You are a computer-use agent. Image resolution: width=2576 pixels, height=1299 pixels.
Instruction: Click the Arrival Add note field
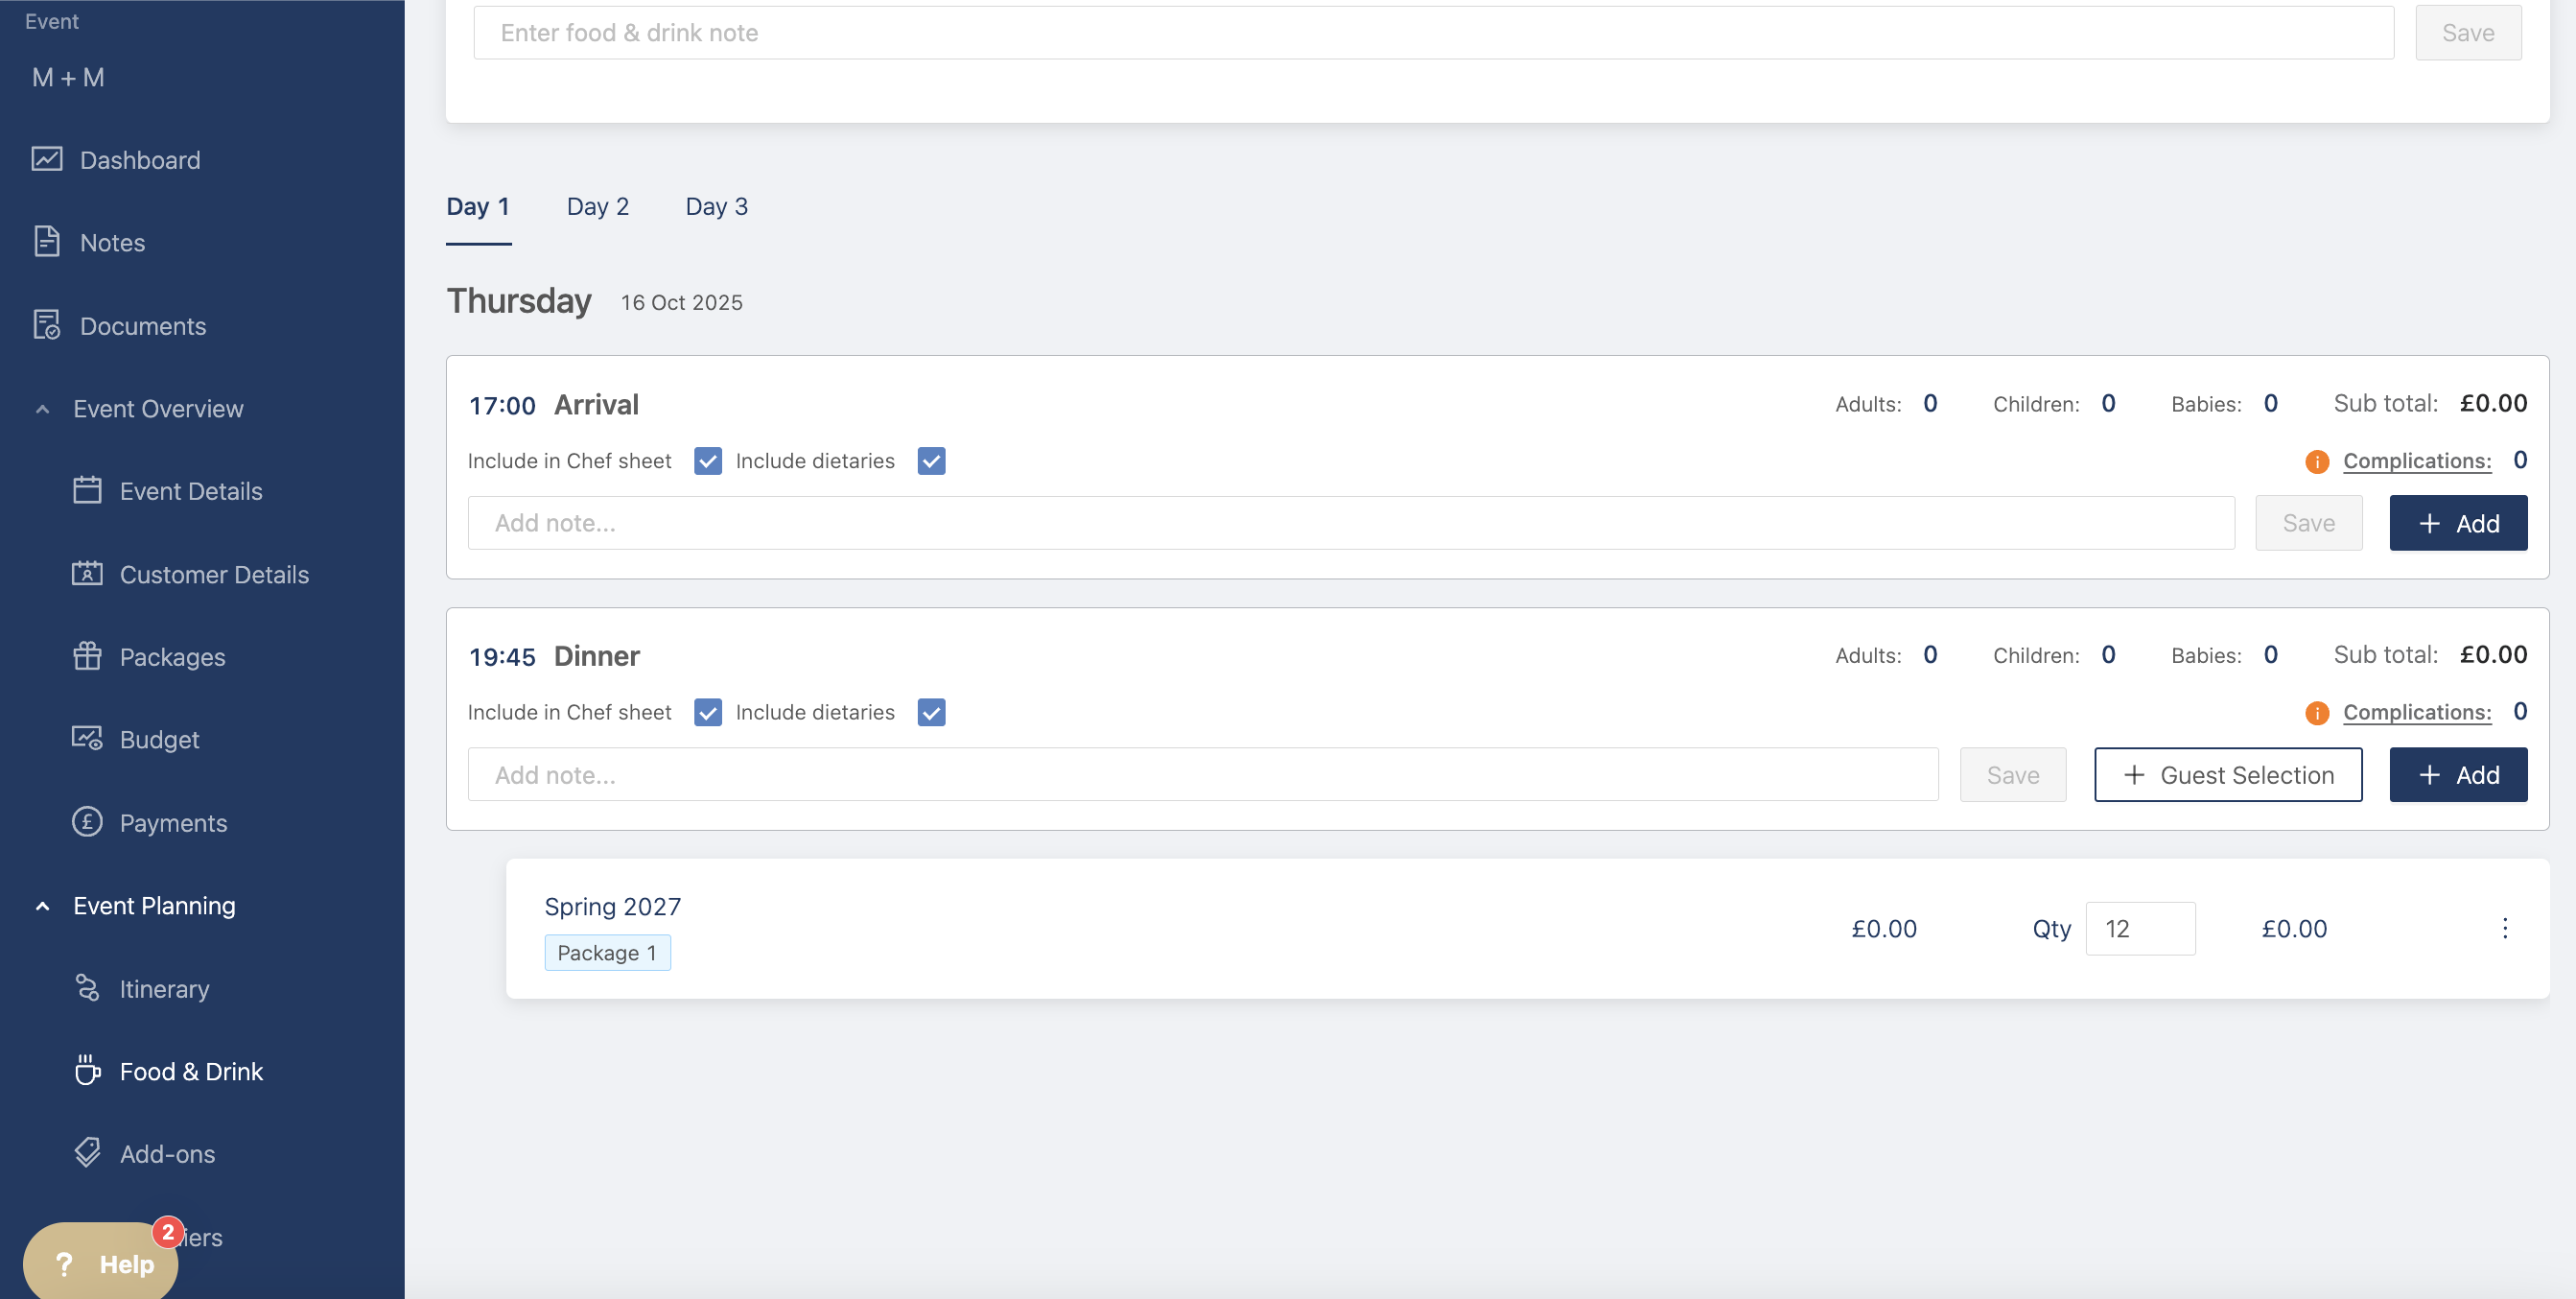pos(1350,523)
